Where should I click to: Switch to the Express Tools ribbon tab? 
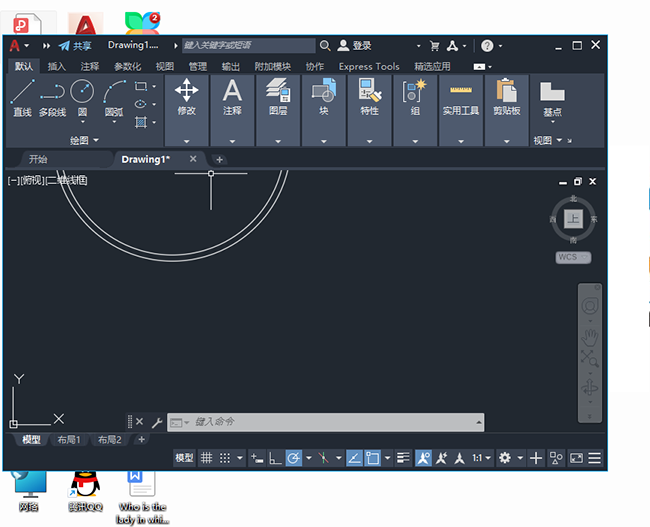point(369,66)
